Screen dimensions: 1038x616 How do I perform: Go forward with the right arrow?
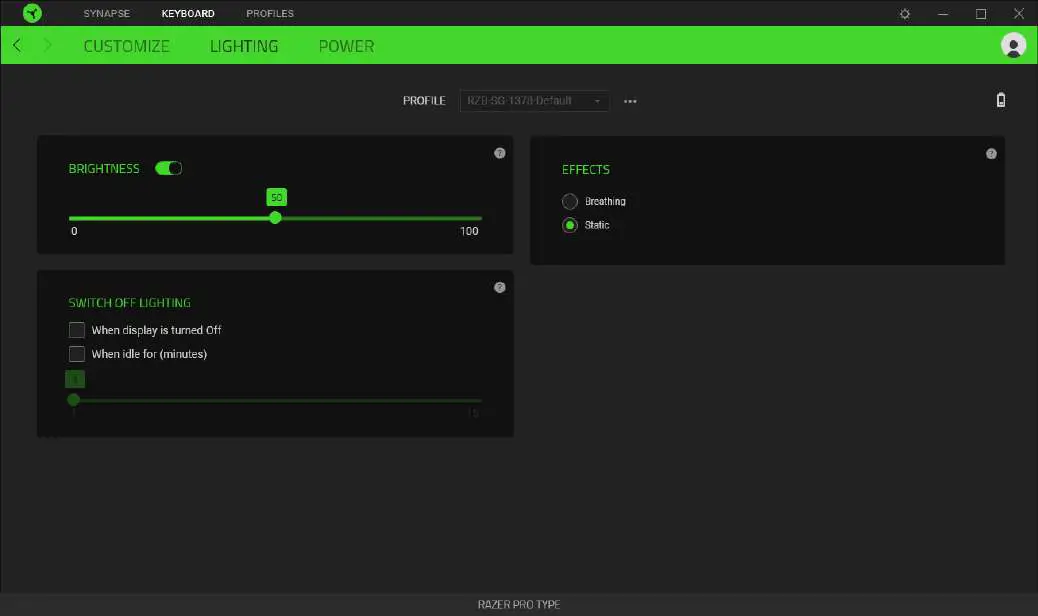48,45
